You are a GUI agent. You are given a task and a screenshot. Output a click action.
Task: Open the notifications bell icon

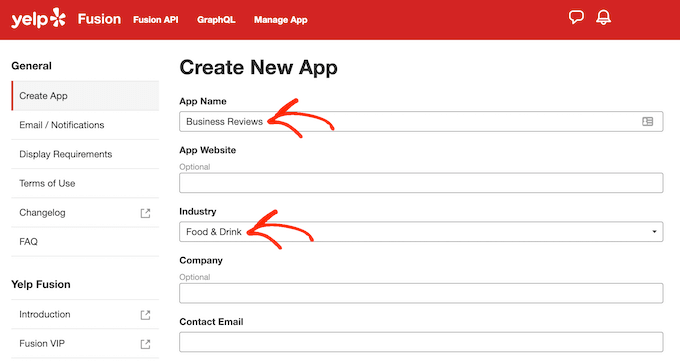pos(603,17)
